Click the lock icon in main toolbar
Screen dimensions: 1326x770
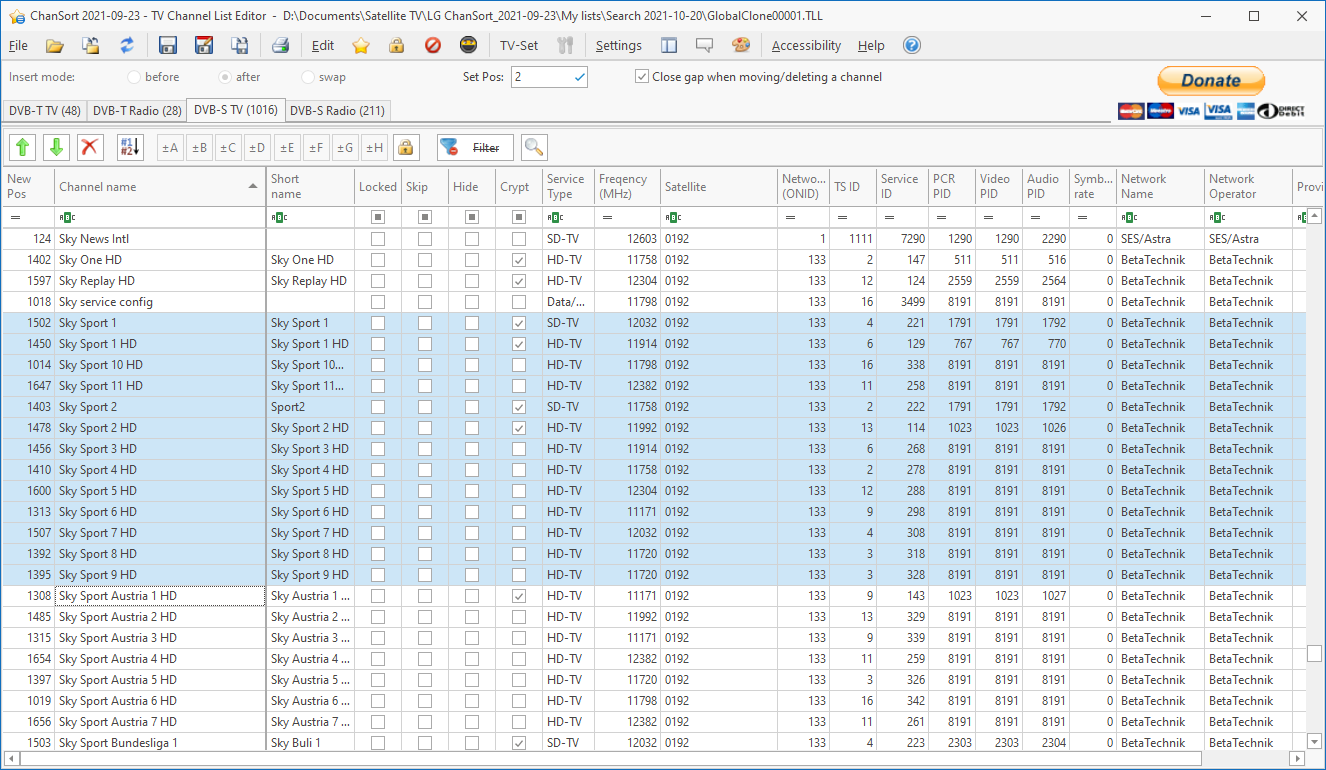(397, 45)
